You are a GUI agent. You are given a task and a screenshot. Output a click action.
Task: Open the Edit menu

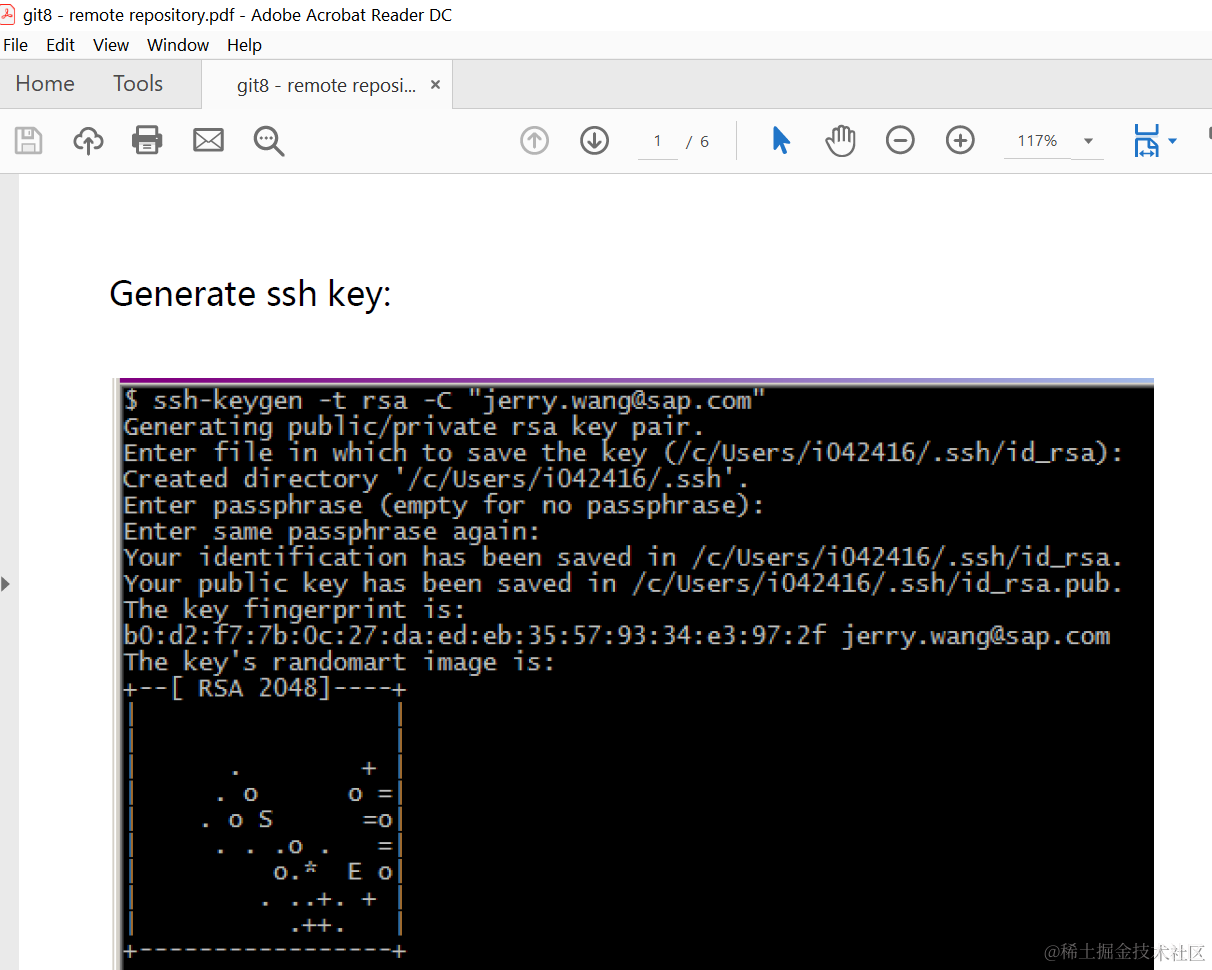60,45
